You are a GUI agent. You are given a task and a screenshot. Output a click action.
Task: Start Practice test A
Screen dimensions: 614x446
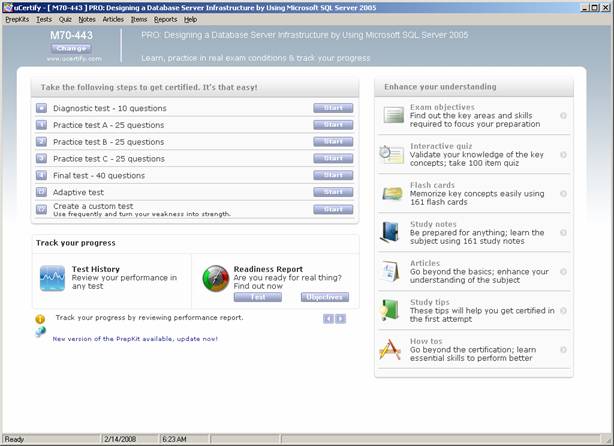click(x=333, y=125)
